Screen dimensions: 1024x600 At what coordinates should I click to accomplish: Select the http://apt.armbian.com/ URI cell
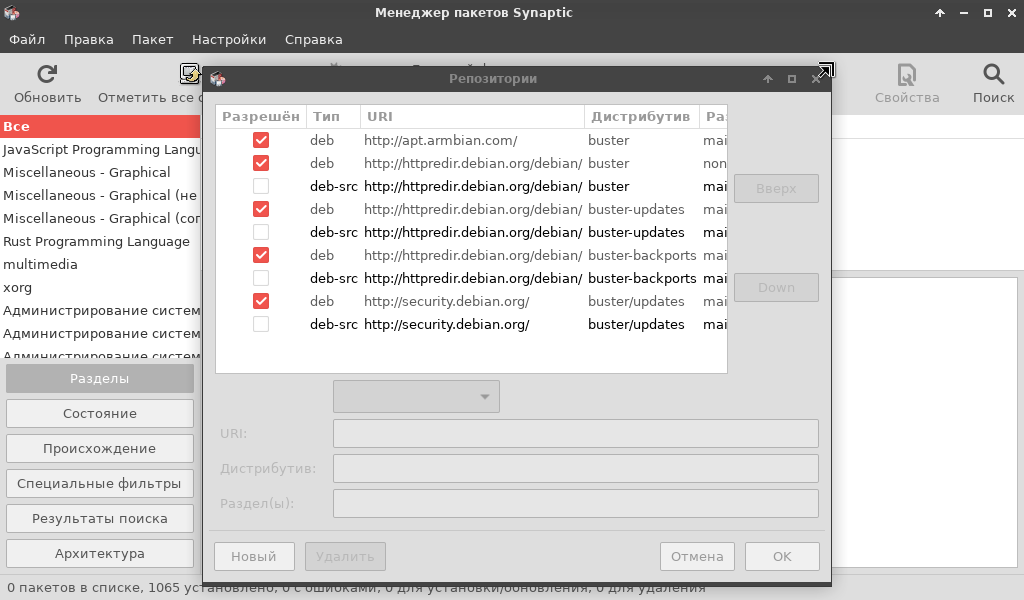(x=441, y=140)
